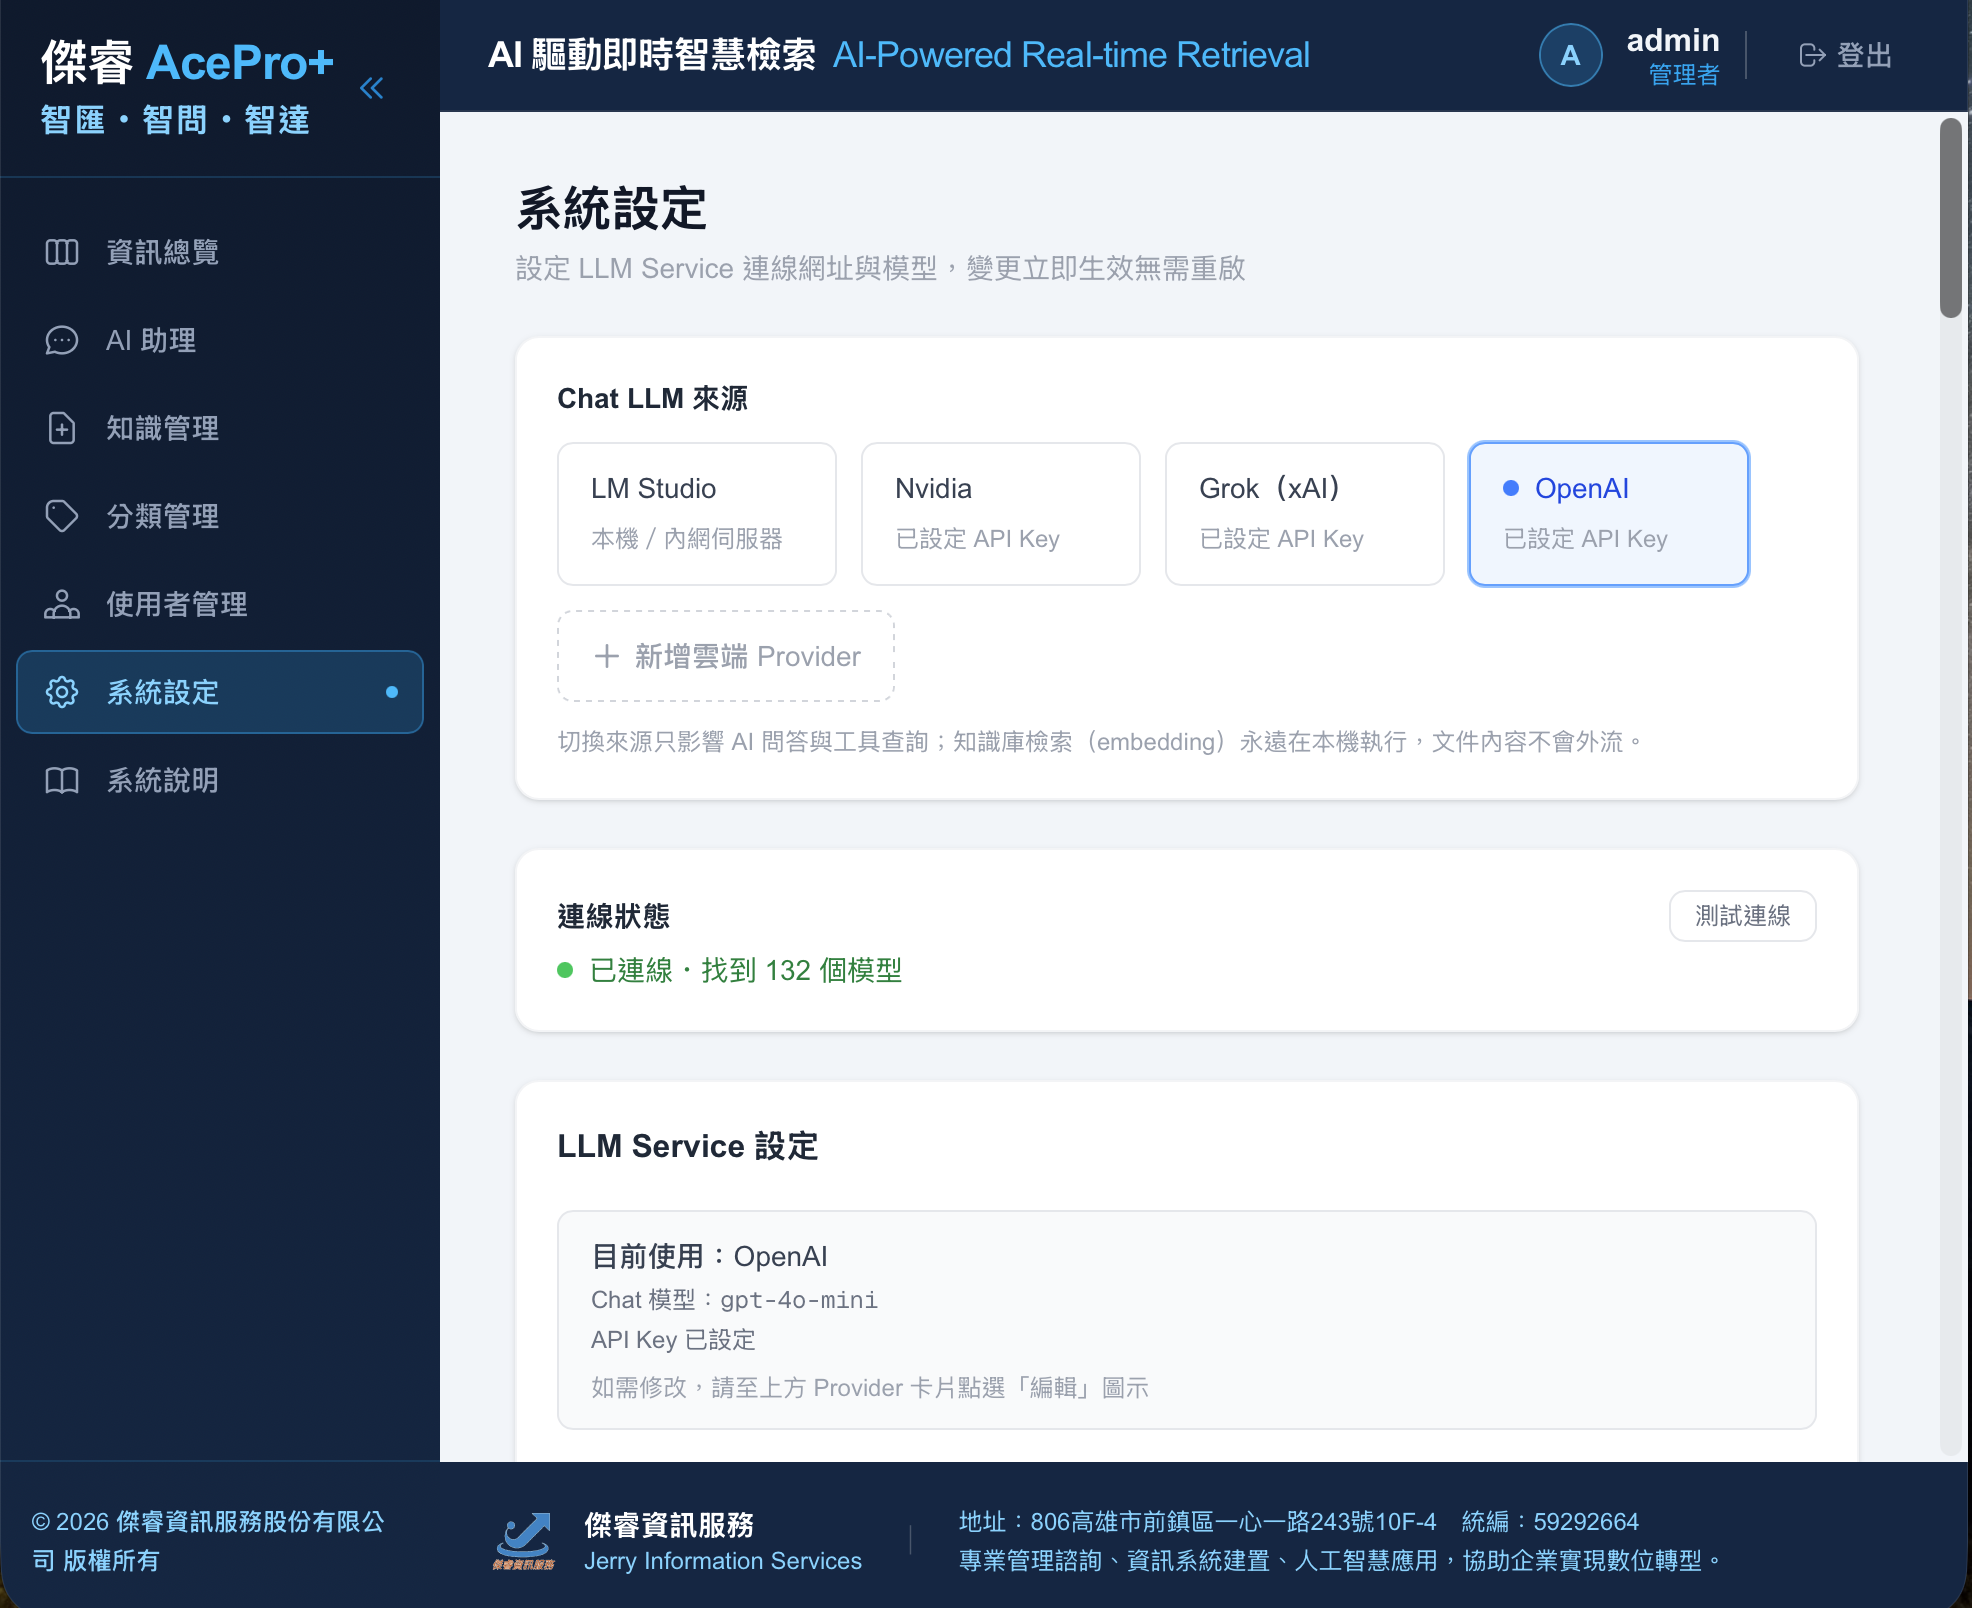Screen dimensions: 1972x1608
Task: Click the 知識管理 document-plus icon
Action: (x=62, y=428)
